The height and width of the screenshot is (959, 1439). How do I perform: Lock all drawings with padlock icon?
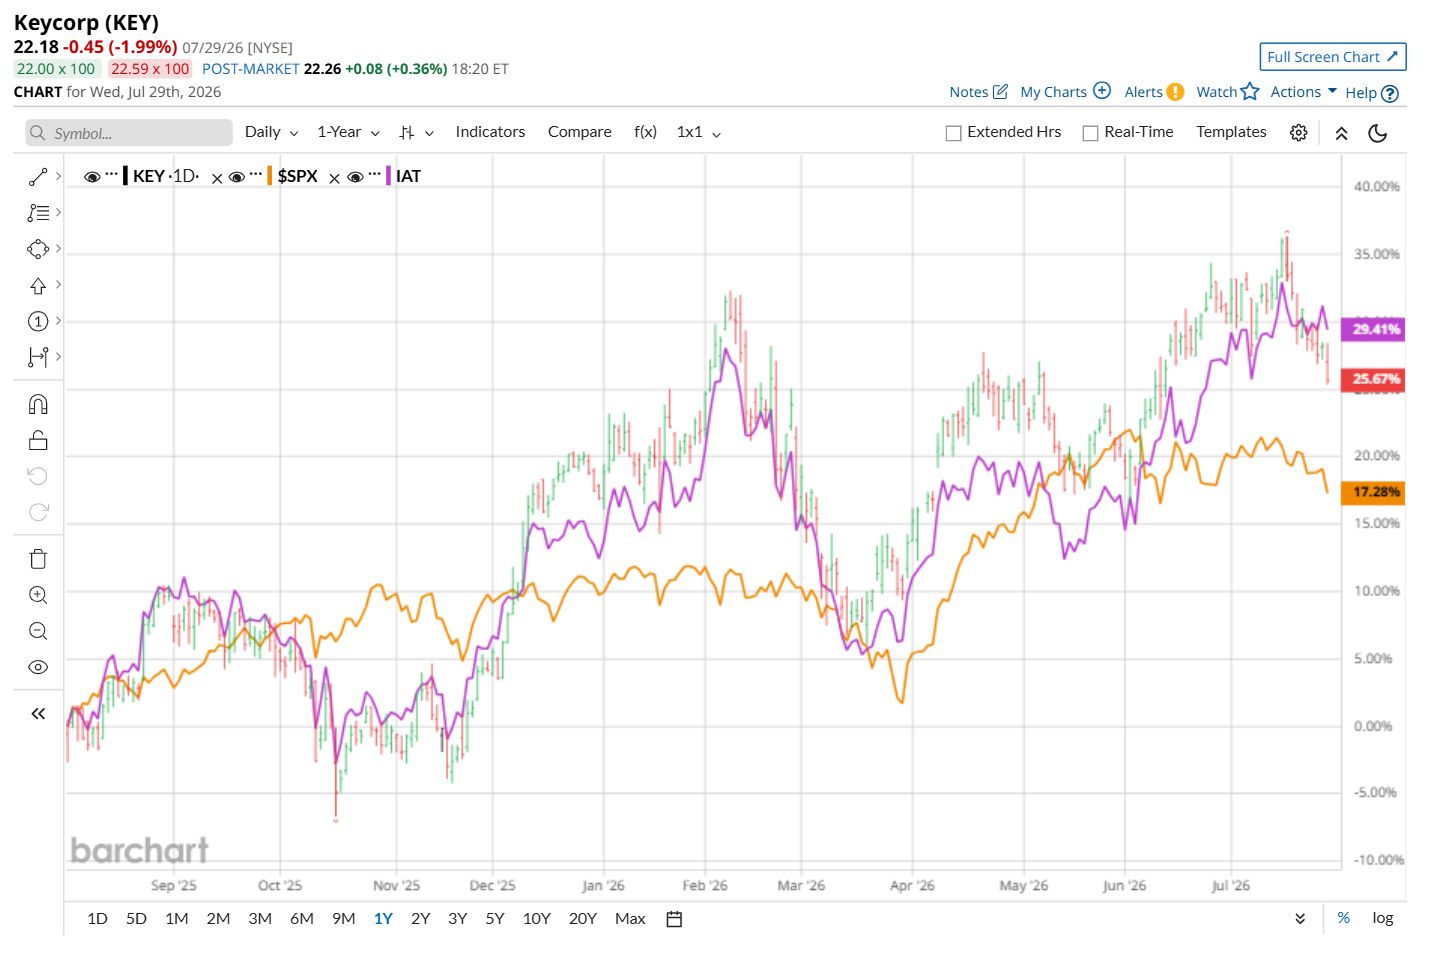38,440
